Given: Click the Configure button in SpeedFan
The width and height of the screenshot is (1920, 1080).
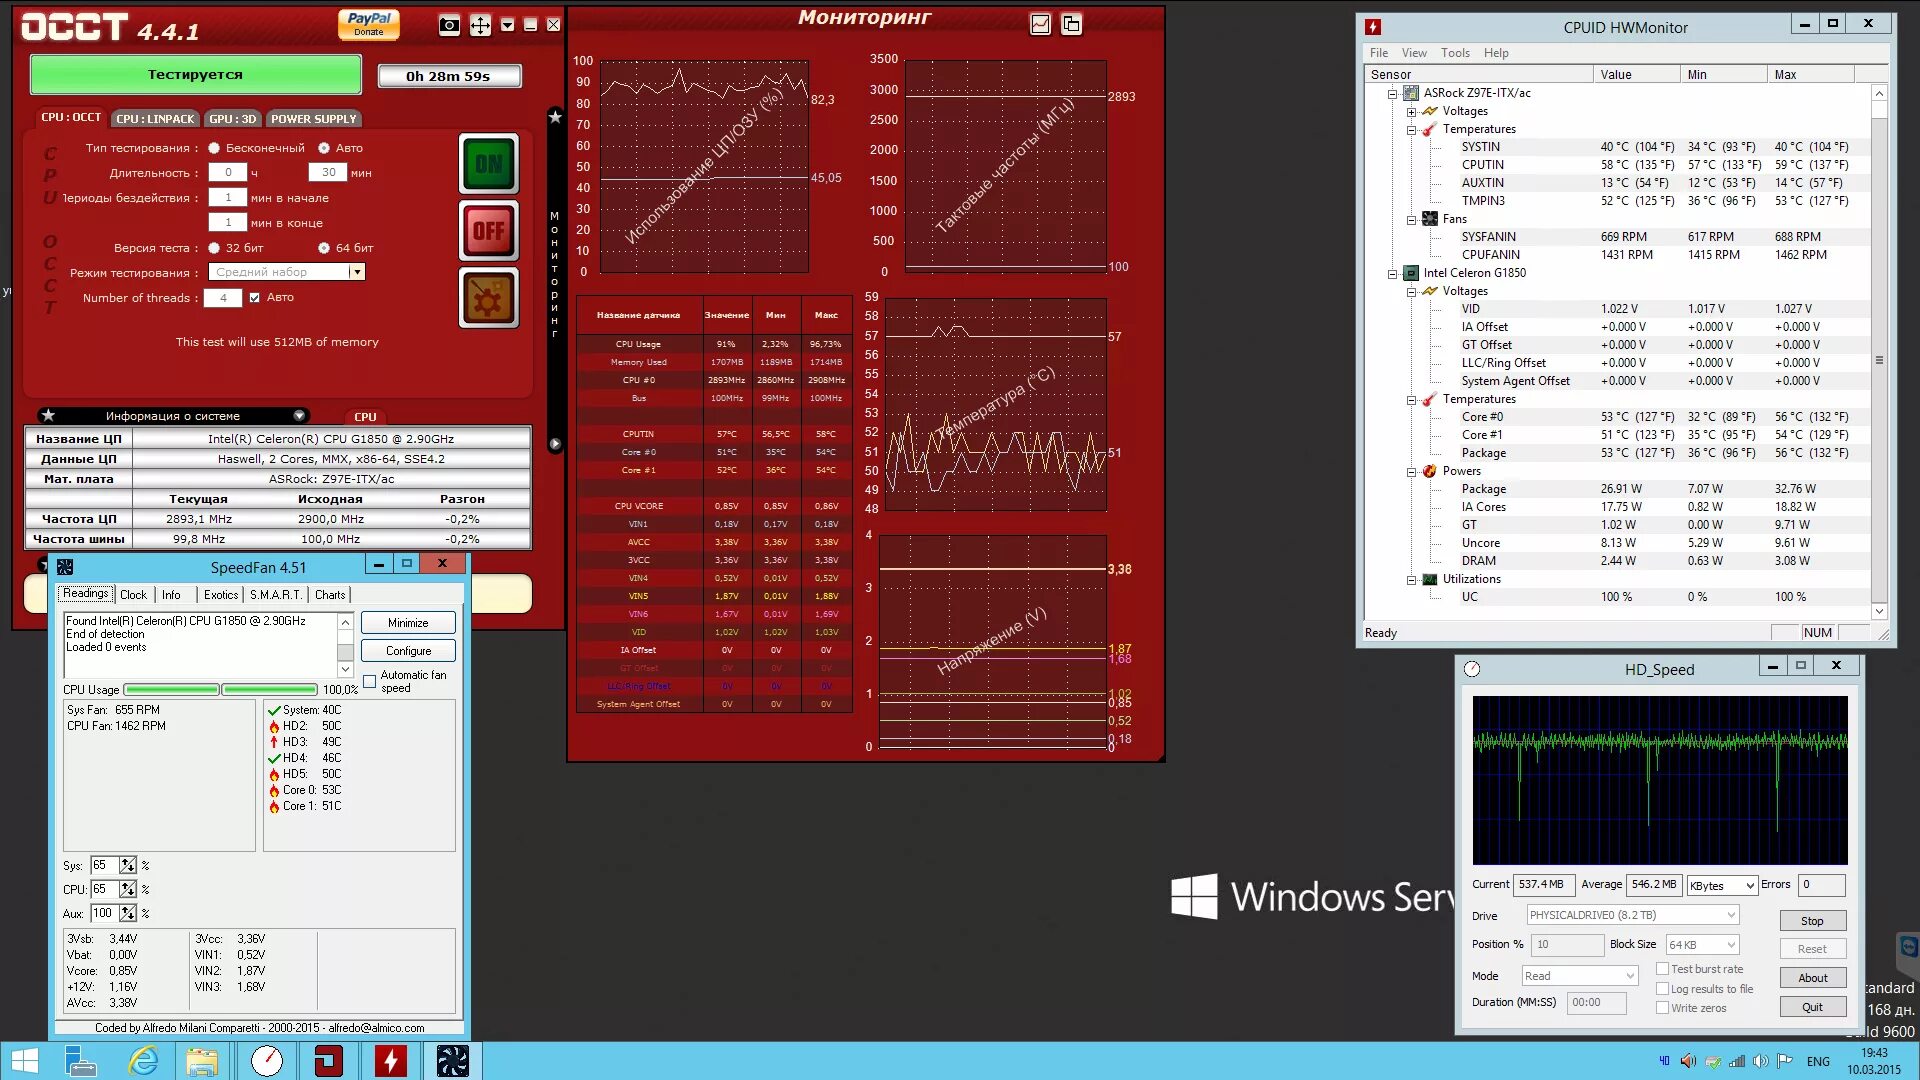Looking at the screenshot, I should point(408,650).
